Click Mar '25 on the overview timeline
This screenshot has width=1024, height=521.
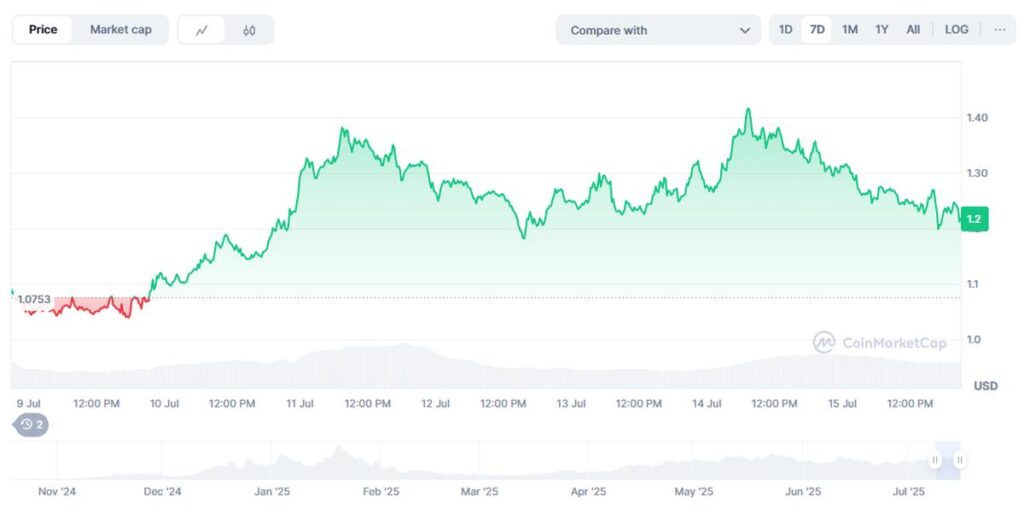[x=479, y=492]
